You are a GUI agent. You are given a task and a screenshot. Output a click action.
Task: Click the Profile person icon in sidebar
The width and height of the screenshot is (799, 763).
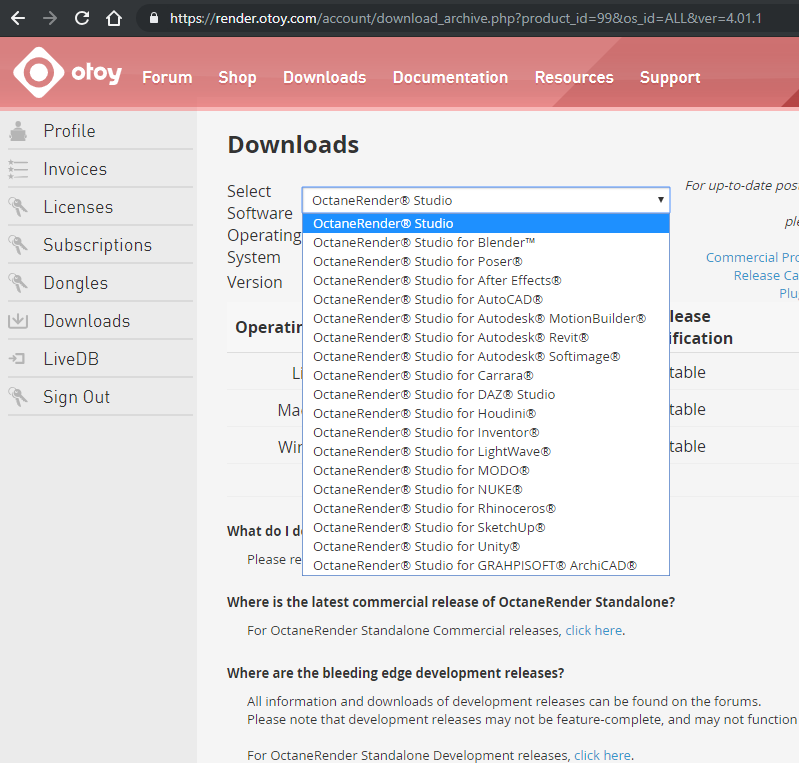(18, 131)
